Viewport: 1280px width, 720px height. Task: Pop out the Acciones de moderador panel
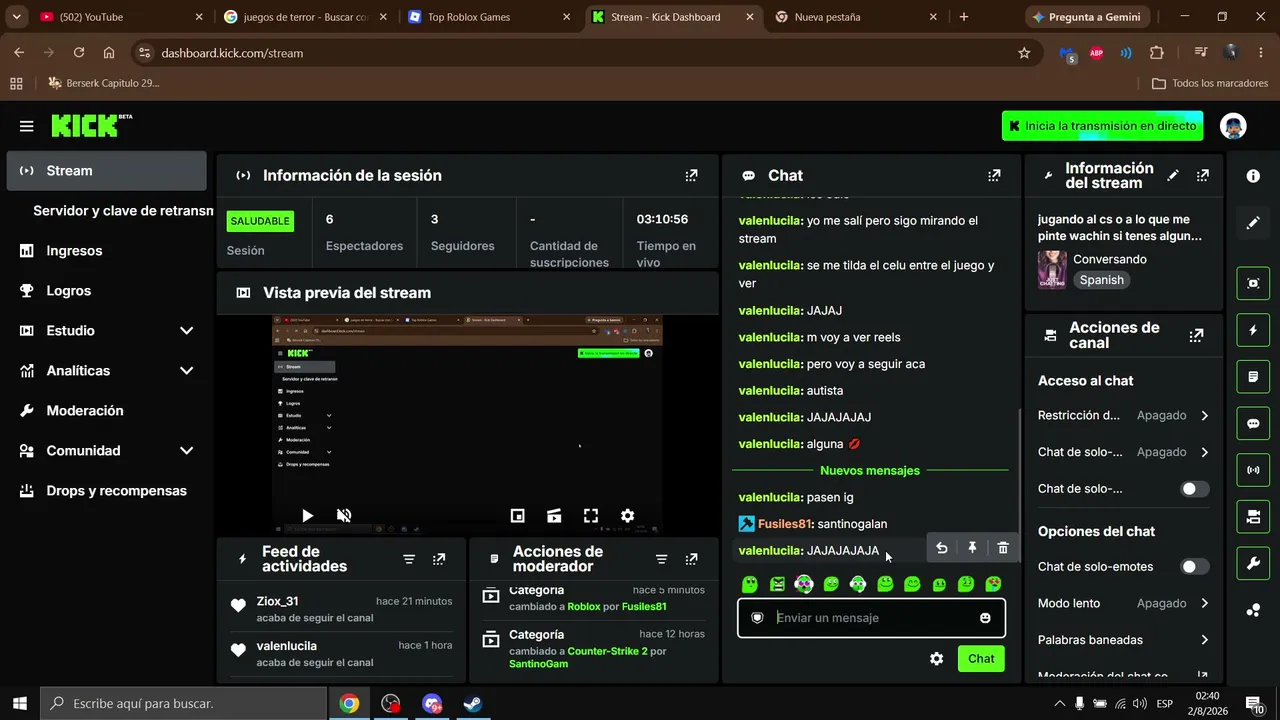[x=691, y=559]
